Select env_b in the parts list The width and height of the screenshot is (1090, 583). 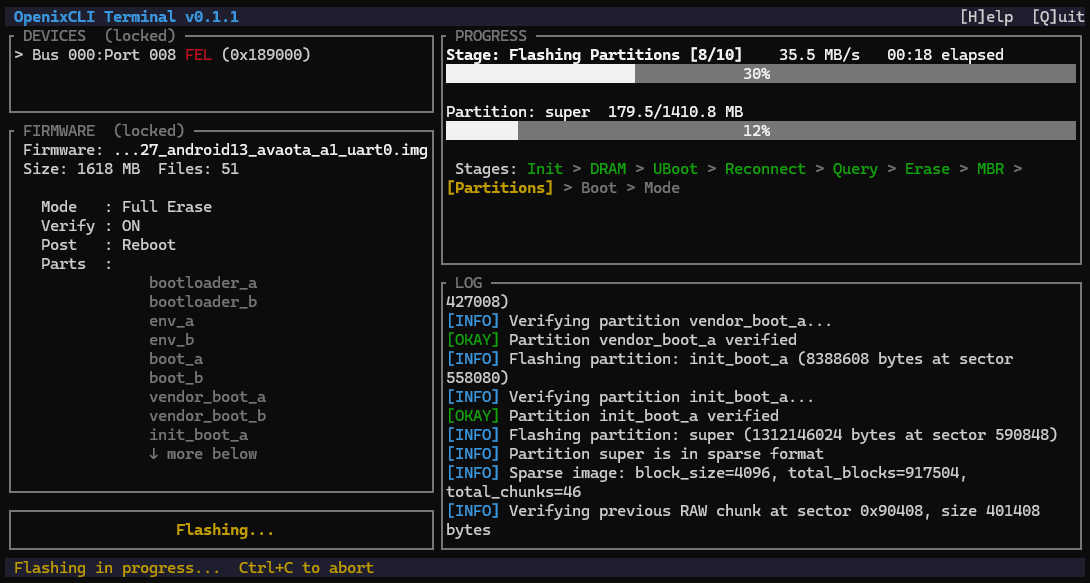point(171,340)
